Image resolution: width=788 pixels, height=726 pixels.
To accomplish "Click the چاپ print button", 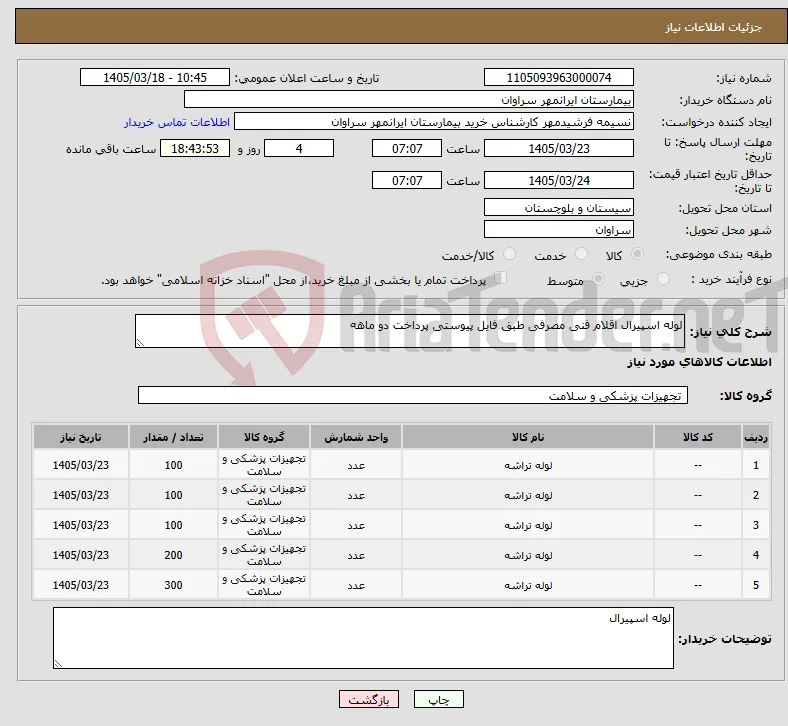I will (x=439, y=699).
